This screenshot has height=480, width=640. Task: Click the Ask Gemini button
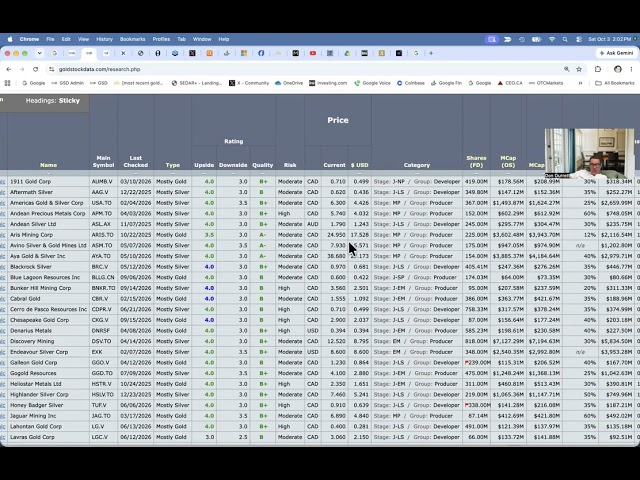[x=616, y=53]
